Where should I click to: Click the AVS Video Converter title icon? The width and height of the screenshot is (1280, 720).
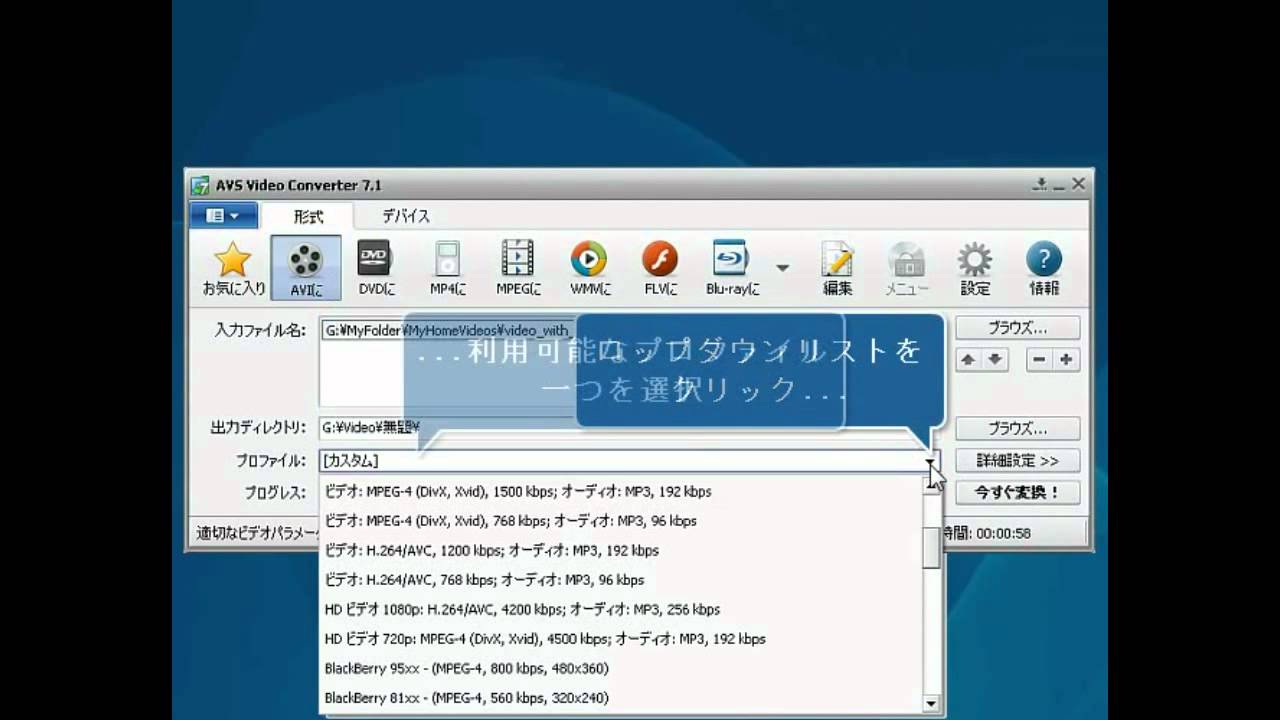pos(201,185)
